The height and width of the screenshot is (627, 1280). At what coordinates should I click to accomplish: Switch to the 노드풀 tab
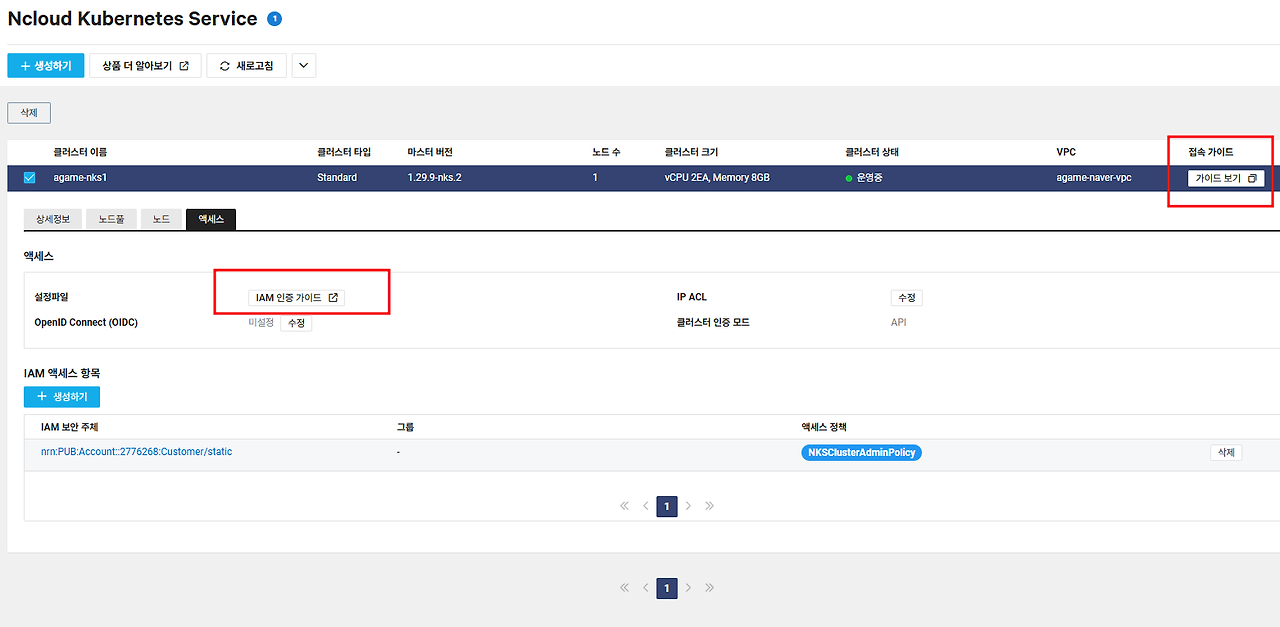click(111, 219)
